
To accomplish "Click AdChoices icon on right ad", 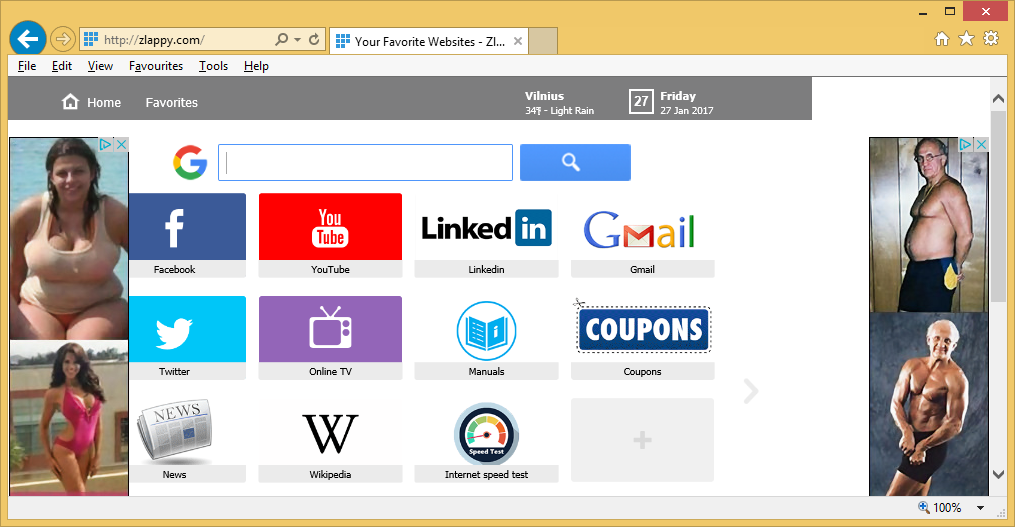I will (x=966, y=144).
